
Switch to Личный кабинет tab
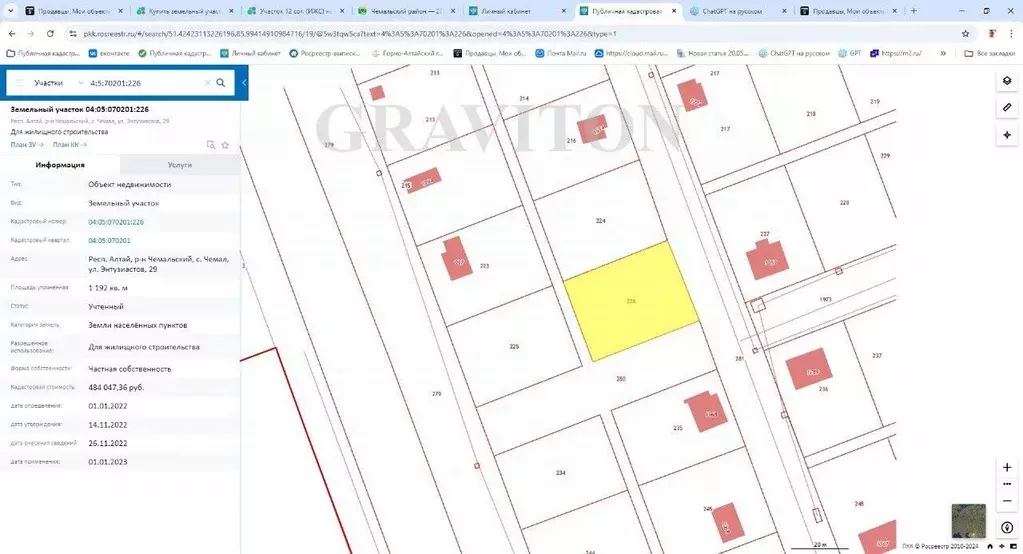pyautogui.click(x=515, y=11)
